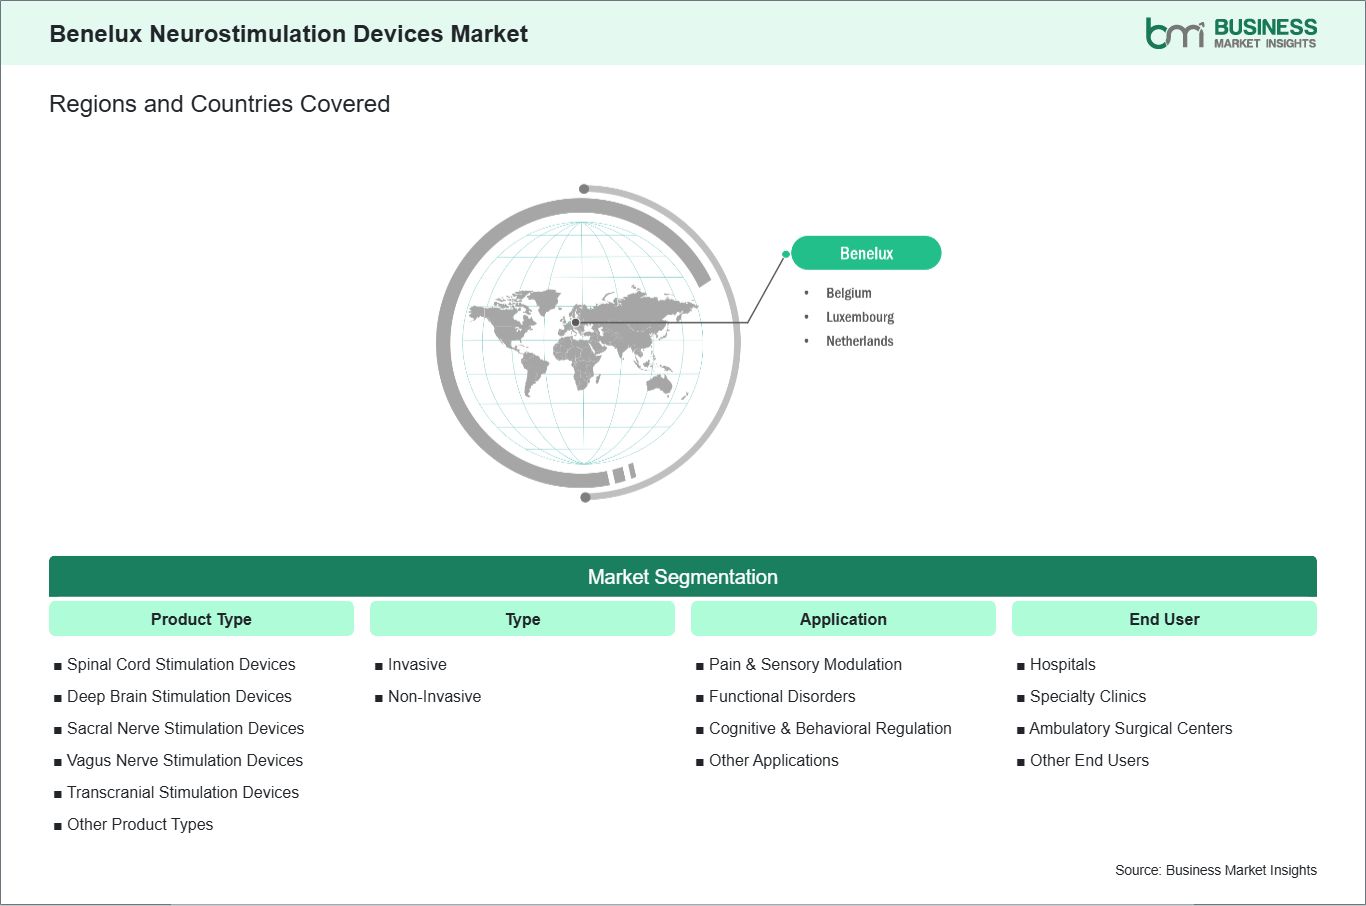
Task: Click 'Deep Brain Stimulation Devices' item
Action: click(x=179, y=696)
